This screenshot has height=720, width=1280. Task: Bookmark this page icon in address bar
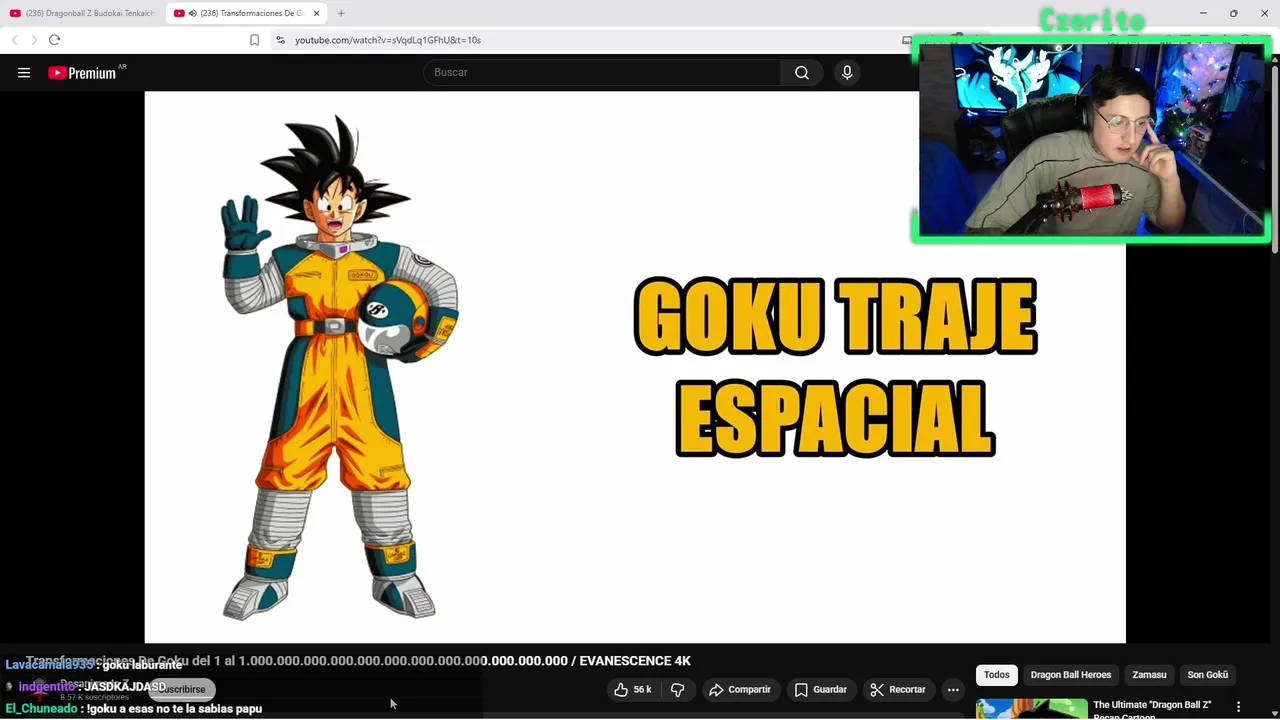tap(254, 40)
